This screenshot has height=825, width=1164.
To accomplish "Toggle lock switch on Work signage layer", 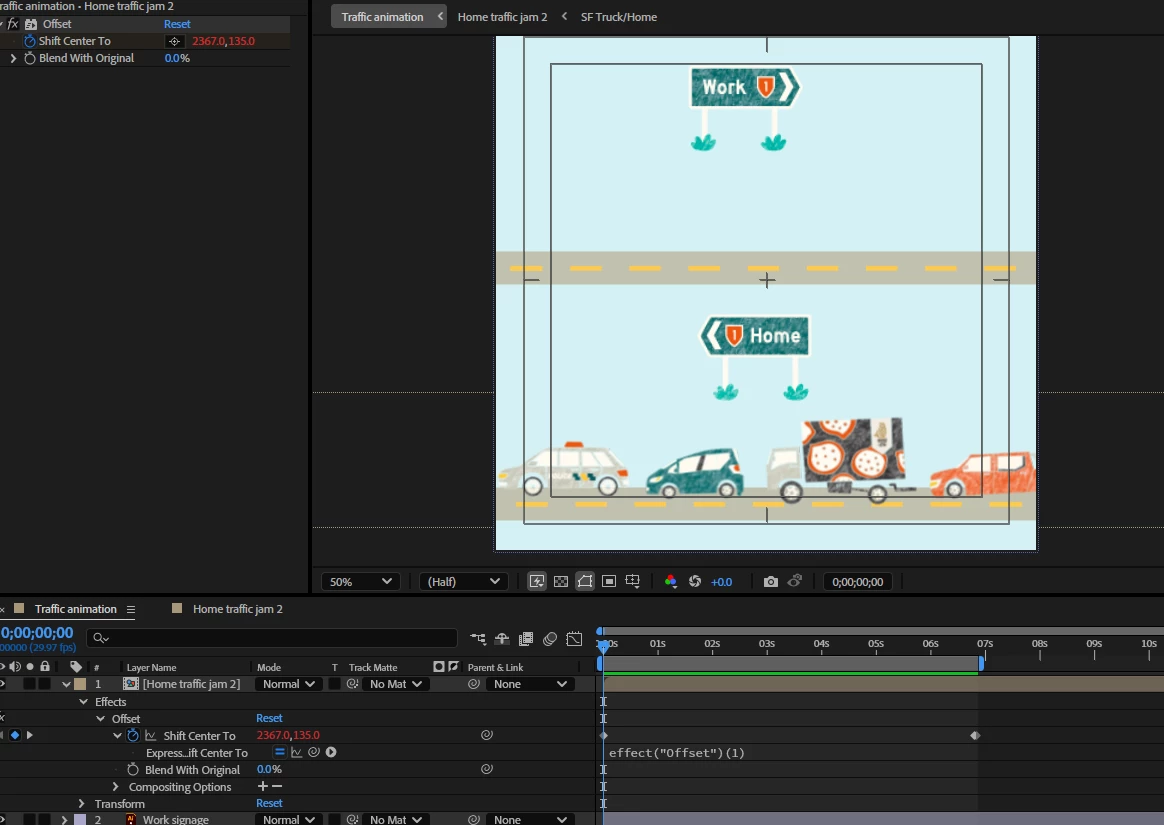I will click(45, 819).
